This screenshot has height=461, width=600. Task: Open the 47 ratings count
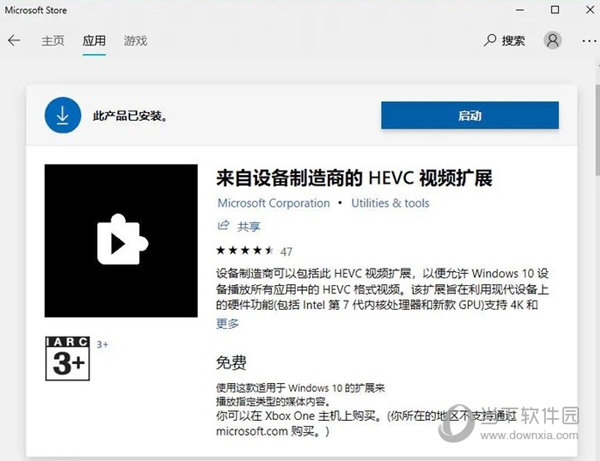[286, 252]
